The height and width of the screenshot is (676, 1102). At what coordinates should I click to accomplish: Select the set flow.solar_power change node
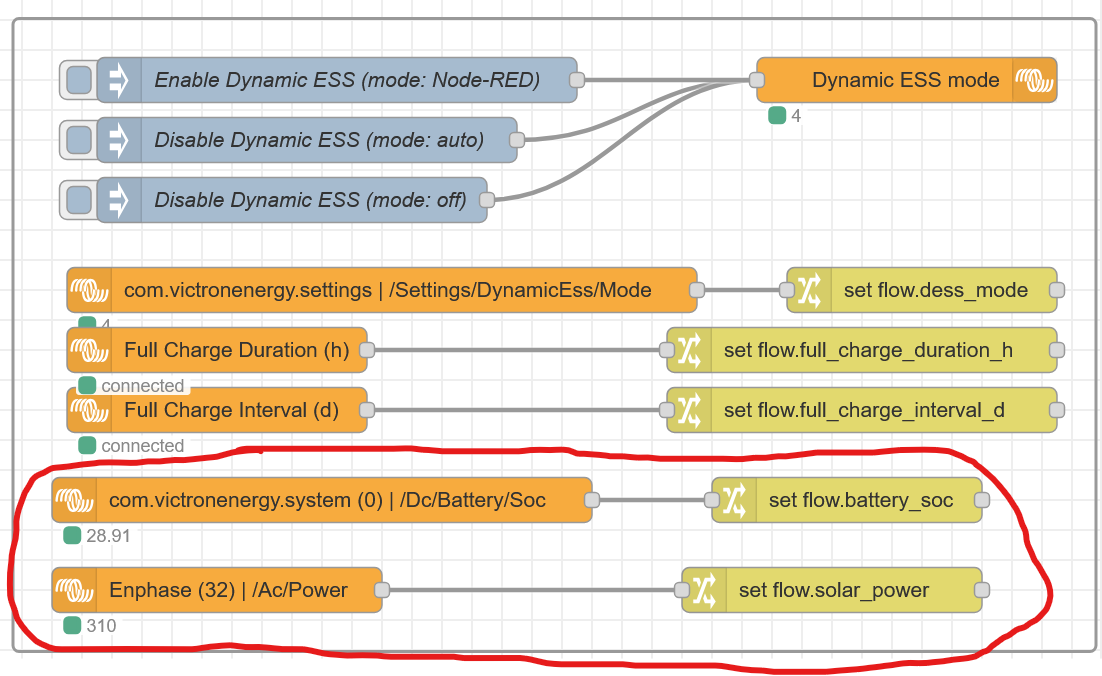tap(832, 590)
